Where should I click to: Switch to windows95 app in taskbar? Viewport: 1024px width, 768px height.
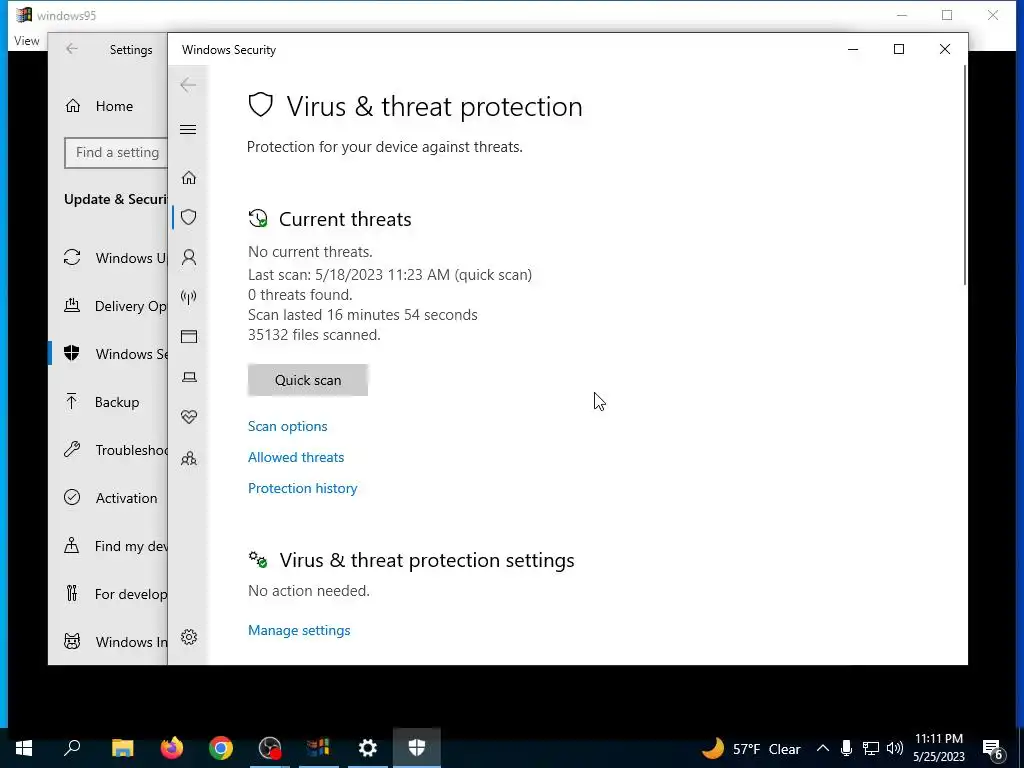pyautogui.click(x=319, y=748)
